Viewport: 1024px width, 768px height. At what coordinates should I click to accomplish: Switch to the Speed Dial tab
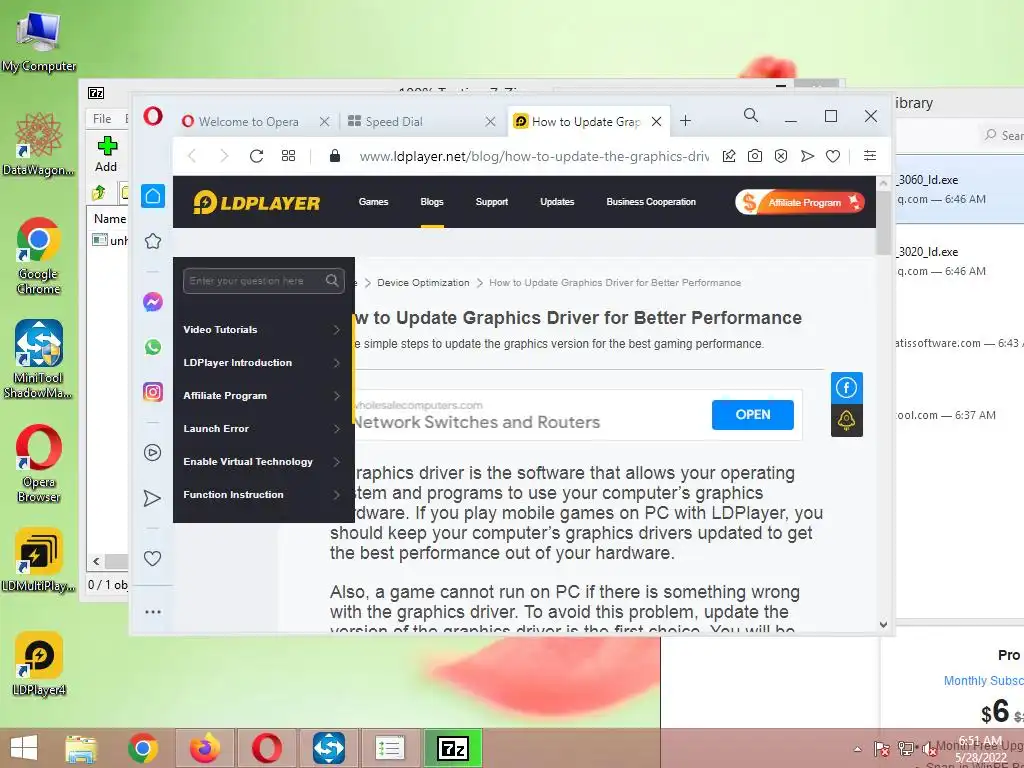394,121
